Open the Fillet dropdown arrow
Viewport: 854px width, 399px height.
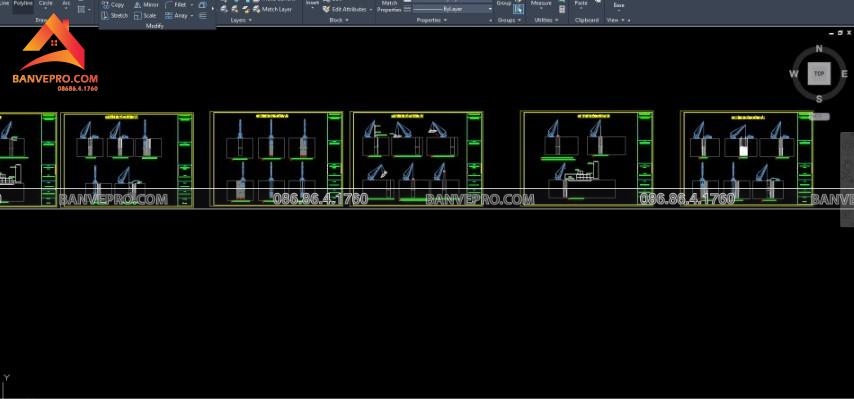click(x=192, y=4)
